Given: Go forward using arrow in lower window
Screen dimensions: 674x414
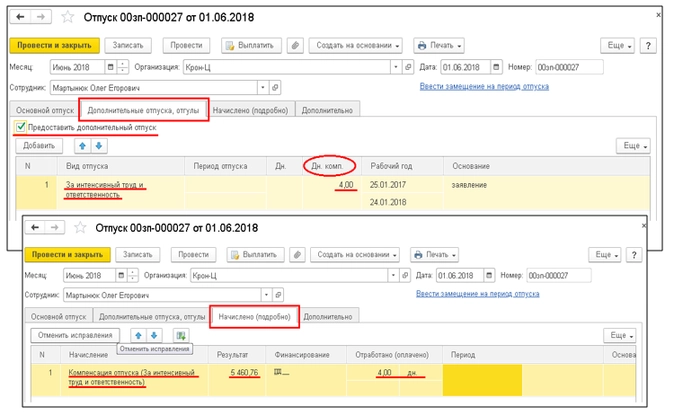Looking at the screenshot, I should (x=55, y=227).
